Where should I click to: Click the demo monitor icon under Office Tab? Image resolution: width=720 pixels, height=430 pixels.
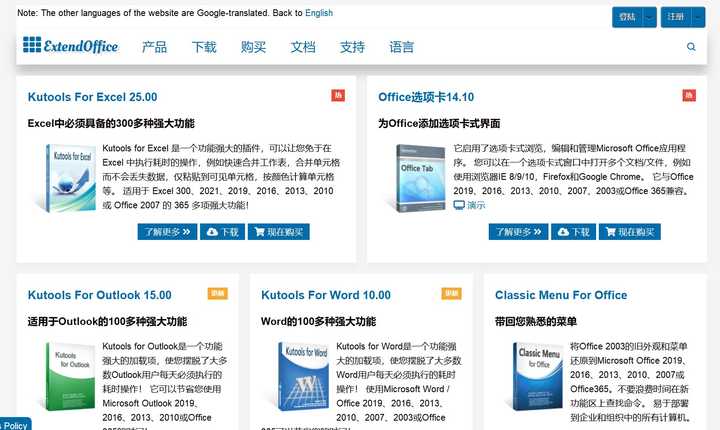click(x=459, y=205)
